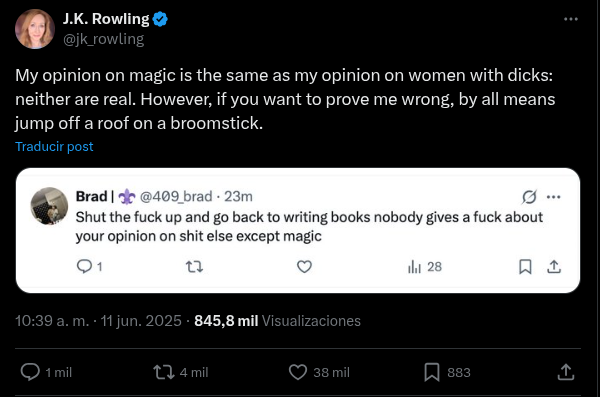Click the Grok icon on quoted tweet
Image resolution: width=600 pixels, height=397 pixels.
click(x=529, y=197)
